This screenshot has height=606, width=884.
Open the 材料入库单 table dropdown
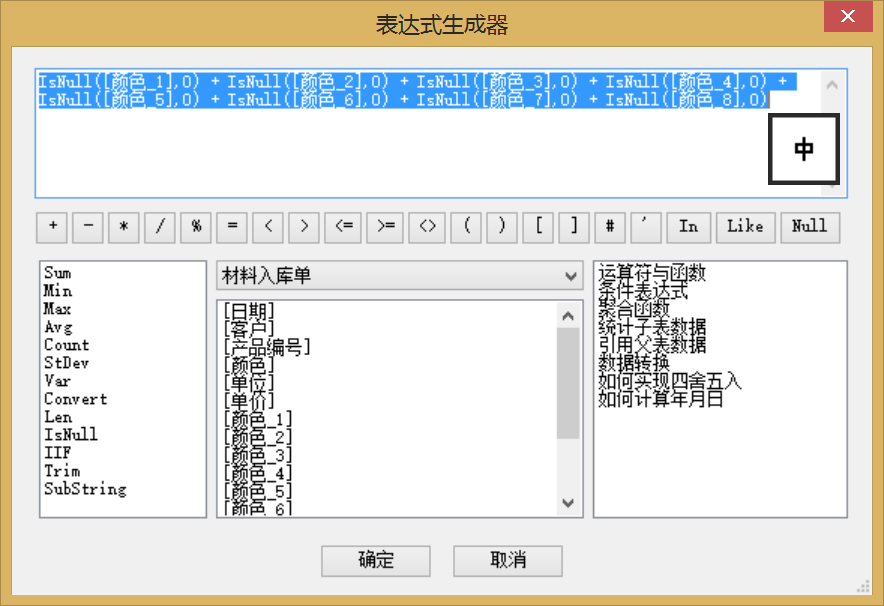tap(400, 276)
